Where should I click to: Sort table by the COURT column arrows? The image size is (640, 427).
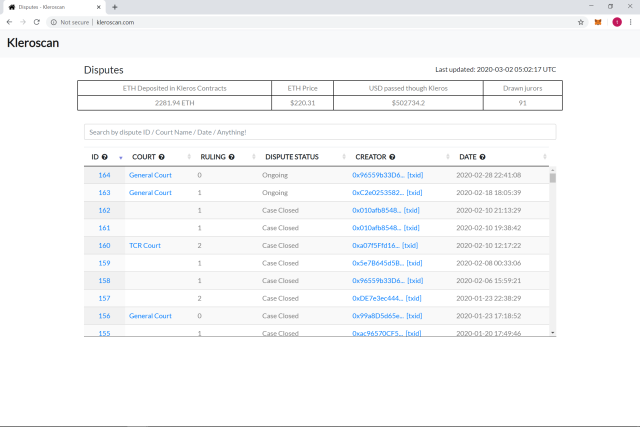pyautogui.click(x=189, y=157)
